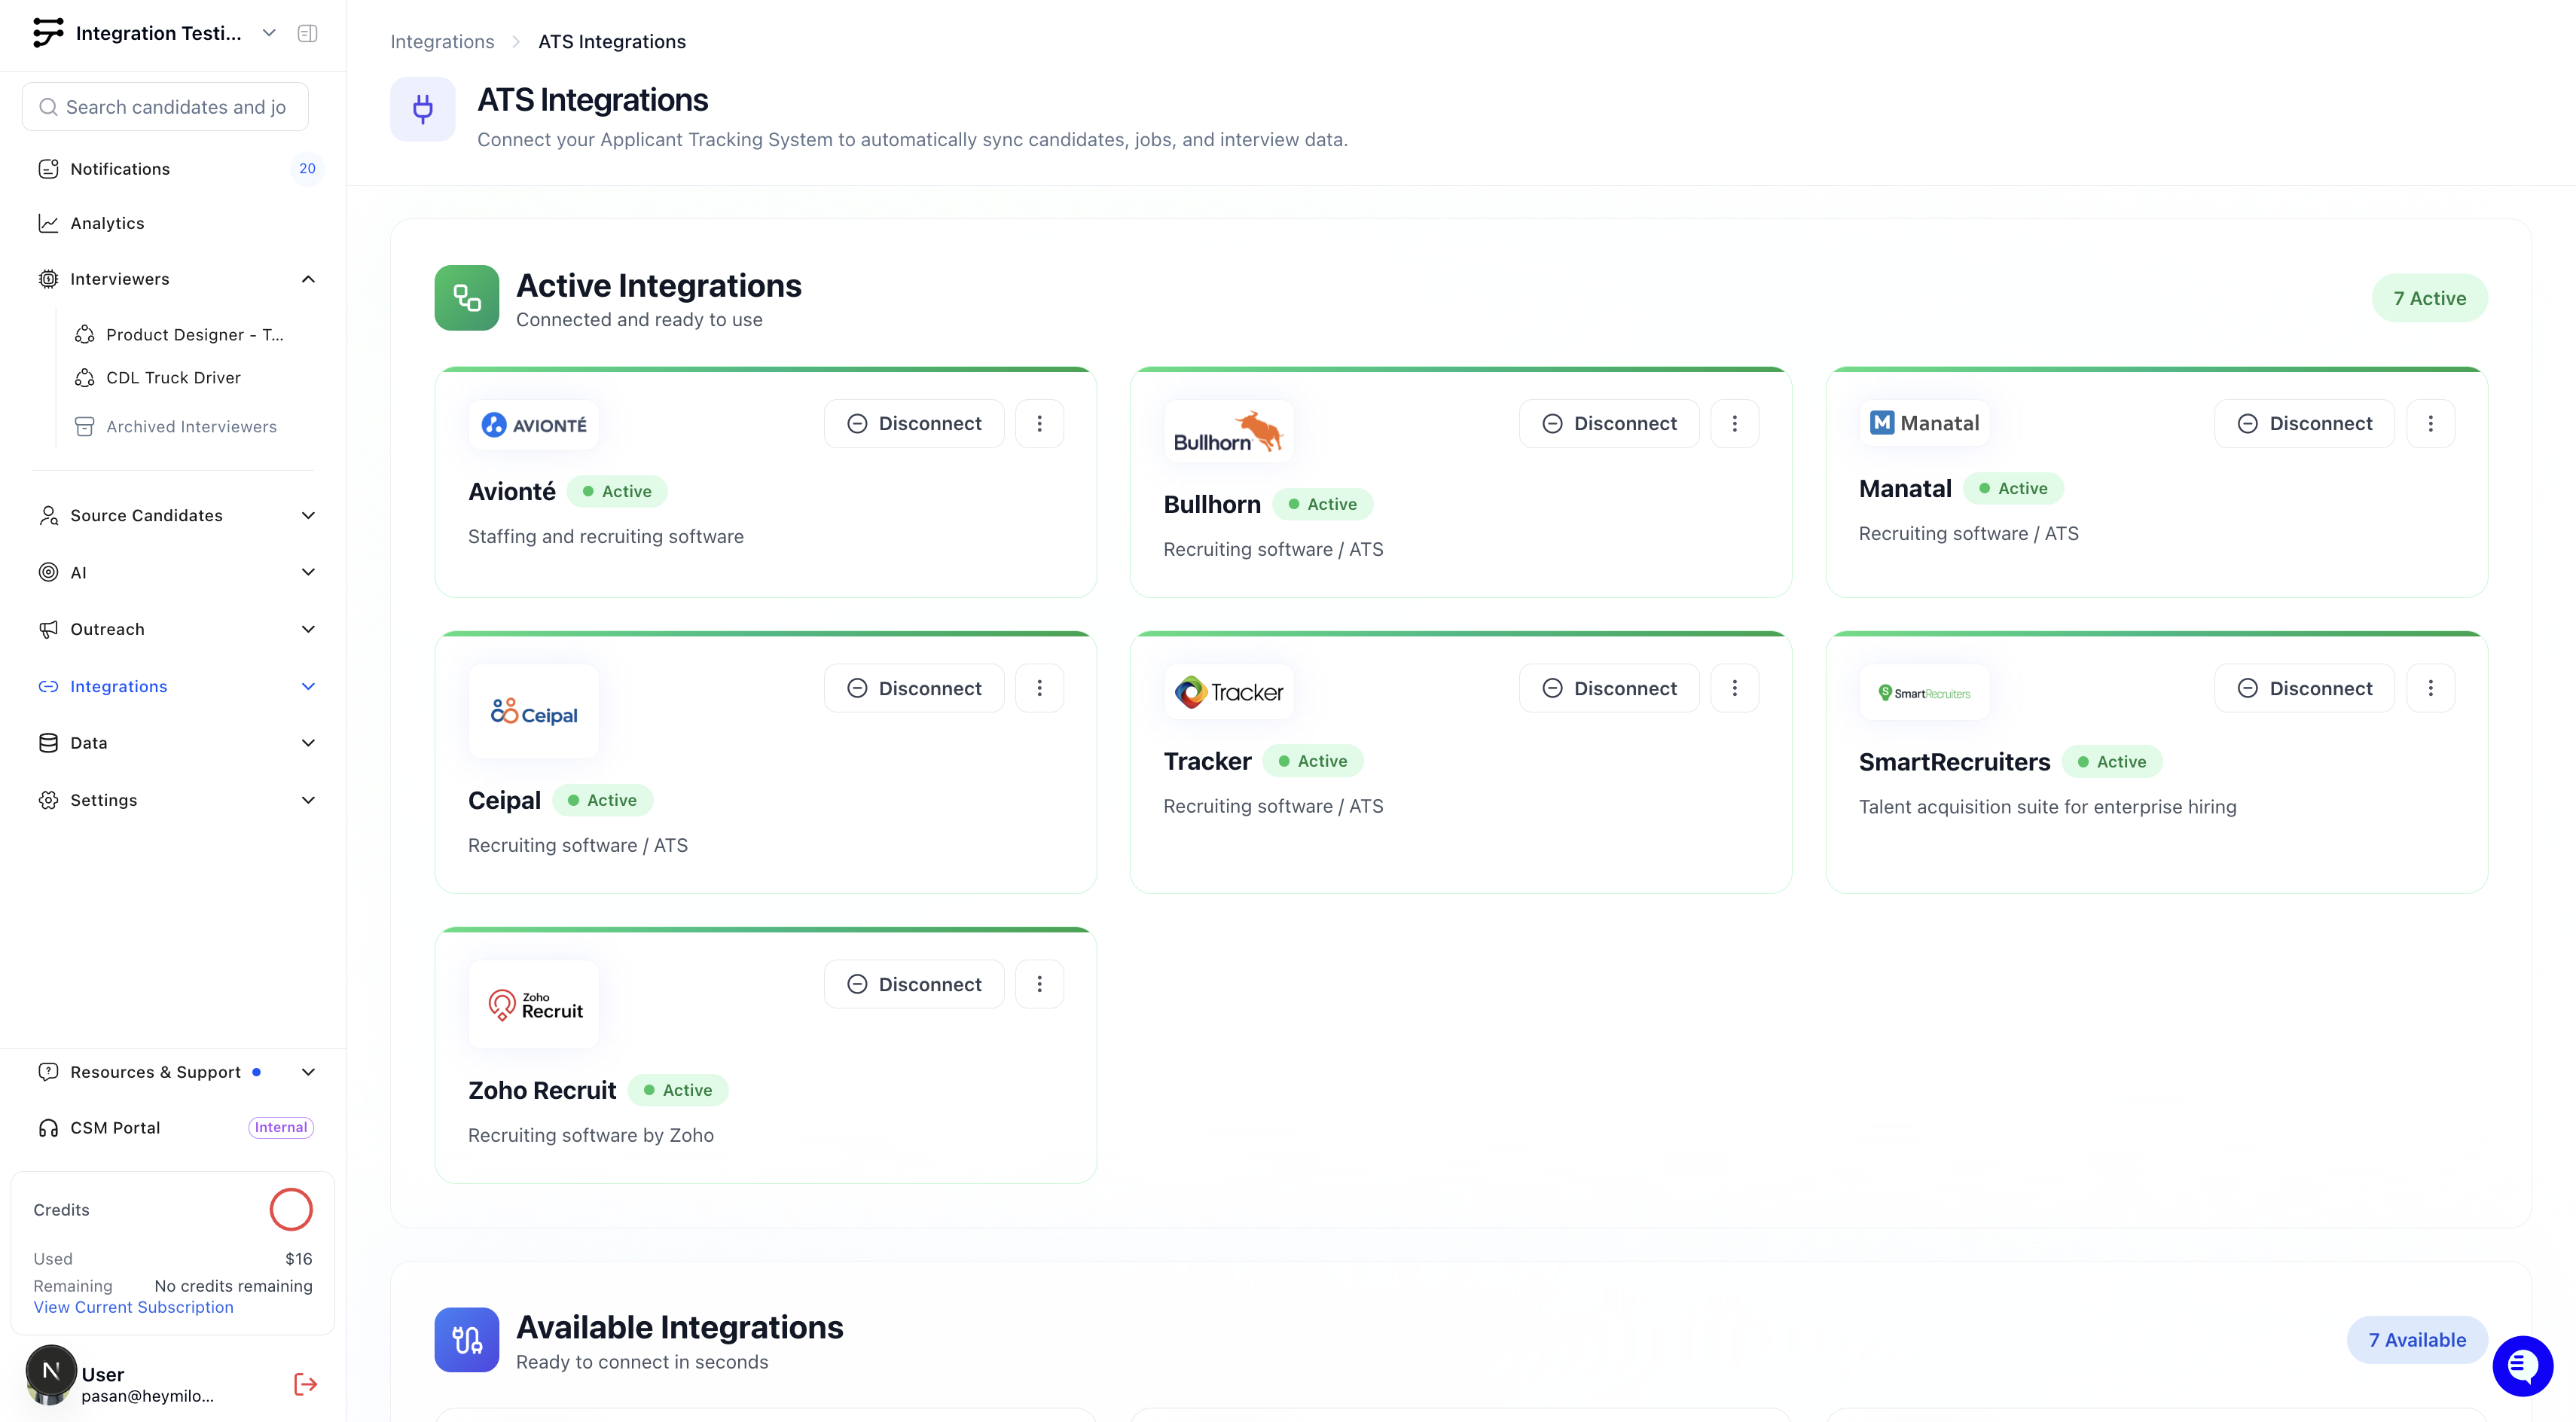The height and width of the screenshot is (1422, 2576).
Task: Open the Analytics menu item
Action: 107,223
